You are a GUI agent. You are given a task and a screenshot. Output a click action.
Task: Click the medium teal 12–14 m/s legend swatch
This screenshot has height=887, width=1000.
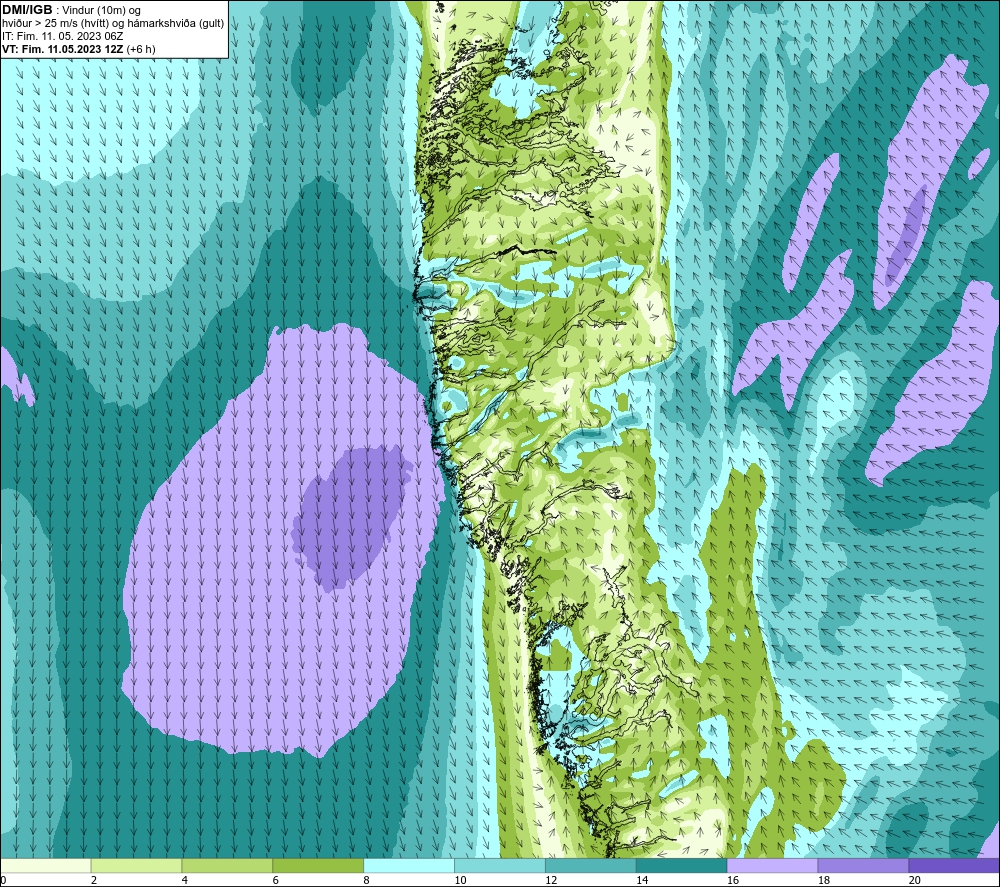pyautogui.click(x=591, y=865)
